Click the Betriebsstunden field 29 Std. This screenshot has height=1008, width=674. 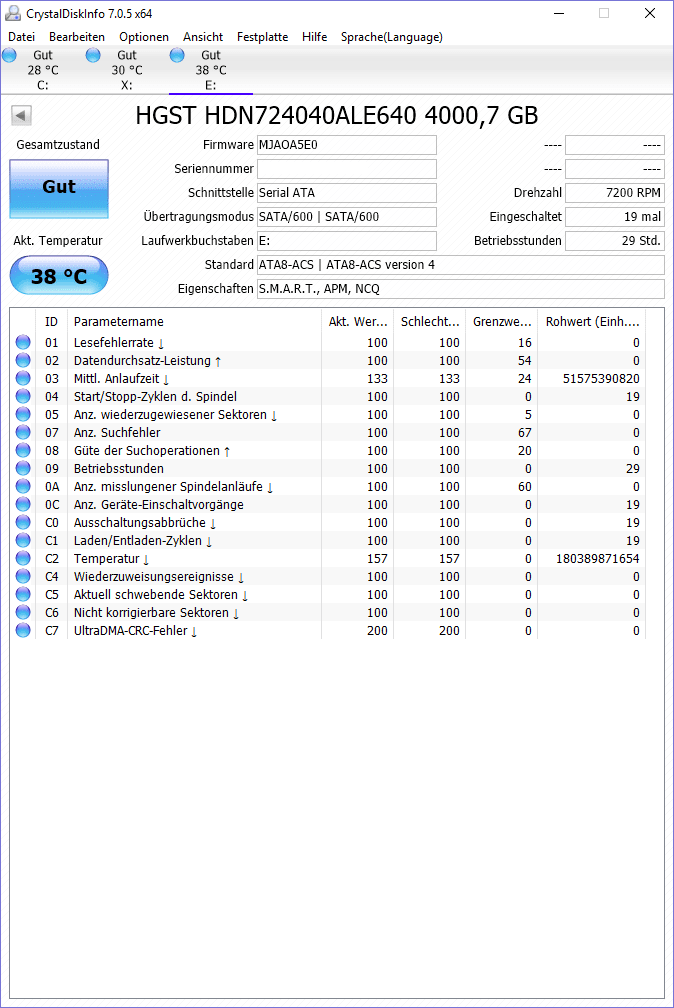pos(615,240)
